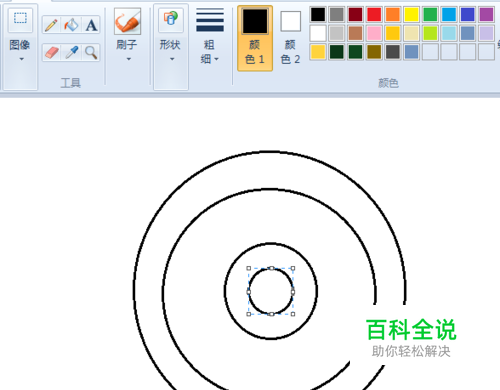
Task: Click the top-middle handle of the selected circle
Action: [271, 268]
